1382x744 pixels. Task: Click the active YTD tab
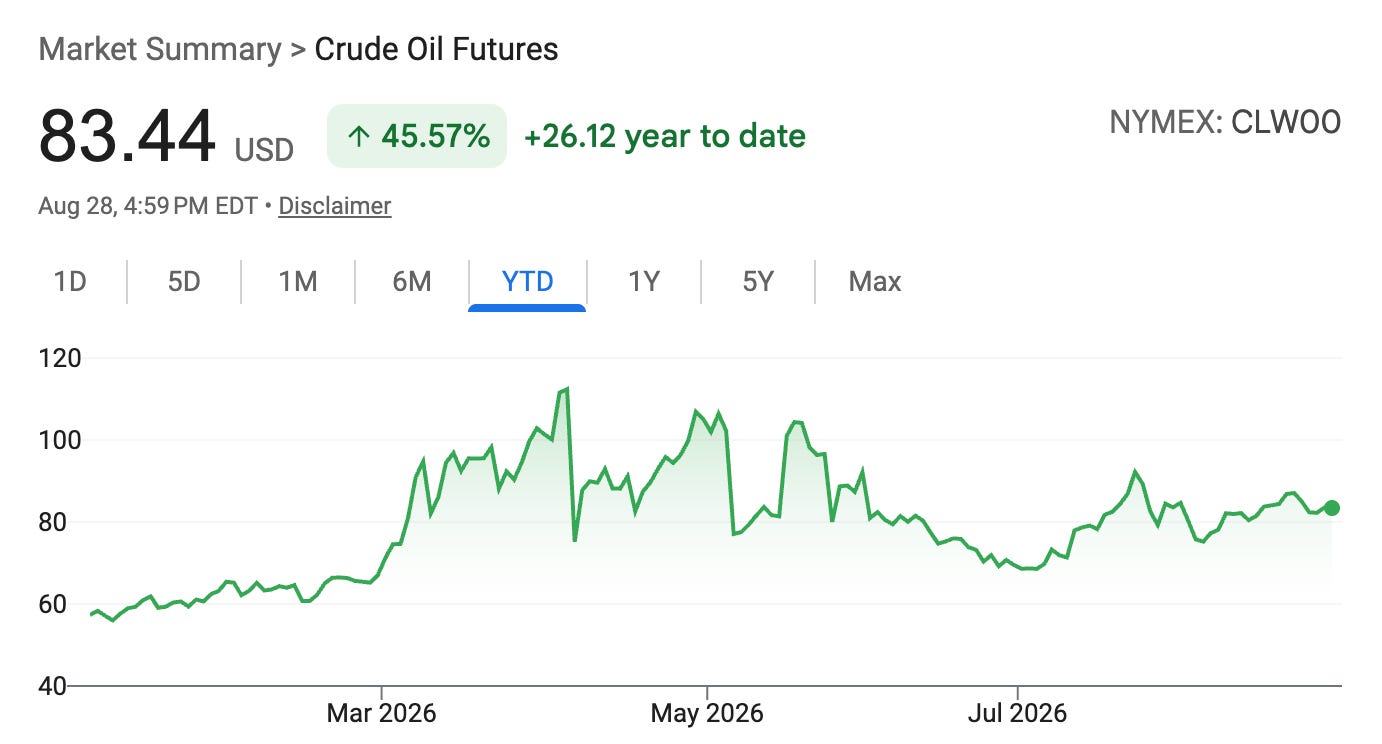(527, 282)
